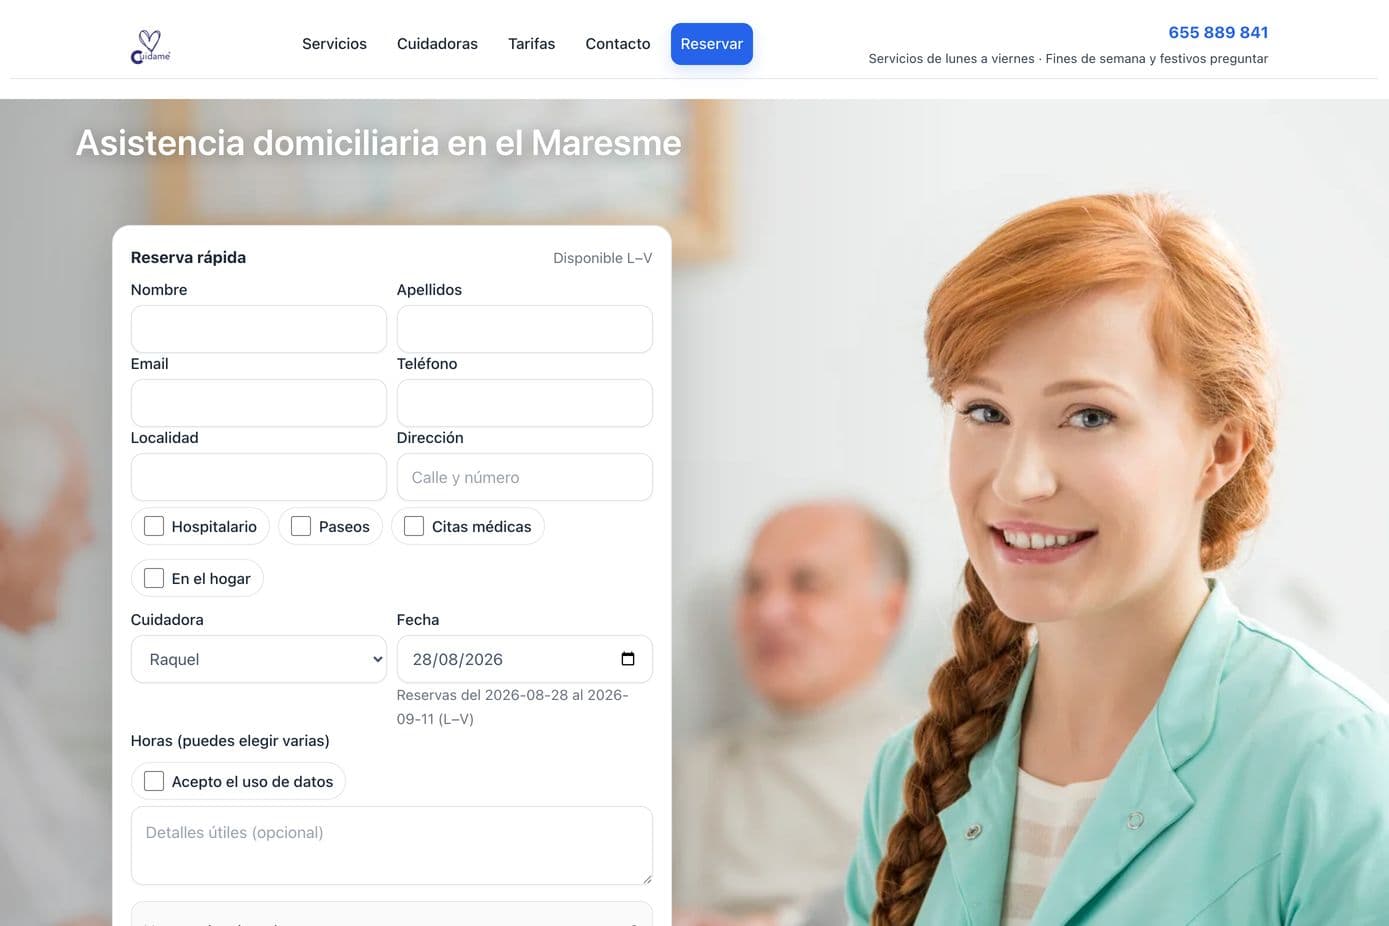The width and height of the screenshot is (1389, 926).
Task: Focus the Nombre input field
Action: click(258, 329)
